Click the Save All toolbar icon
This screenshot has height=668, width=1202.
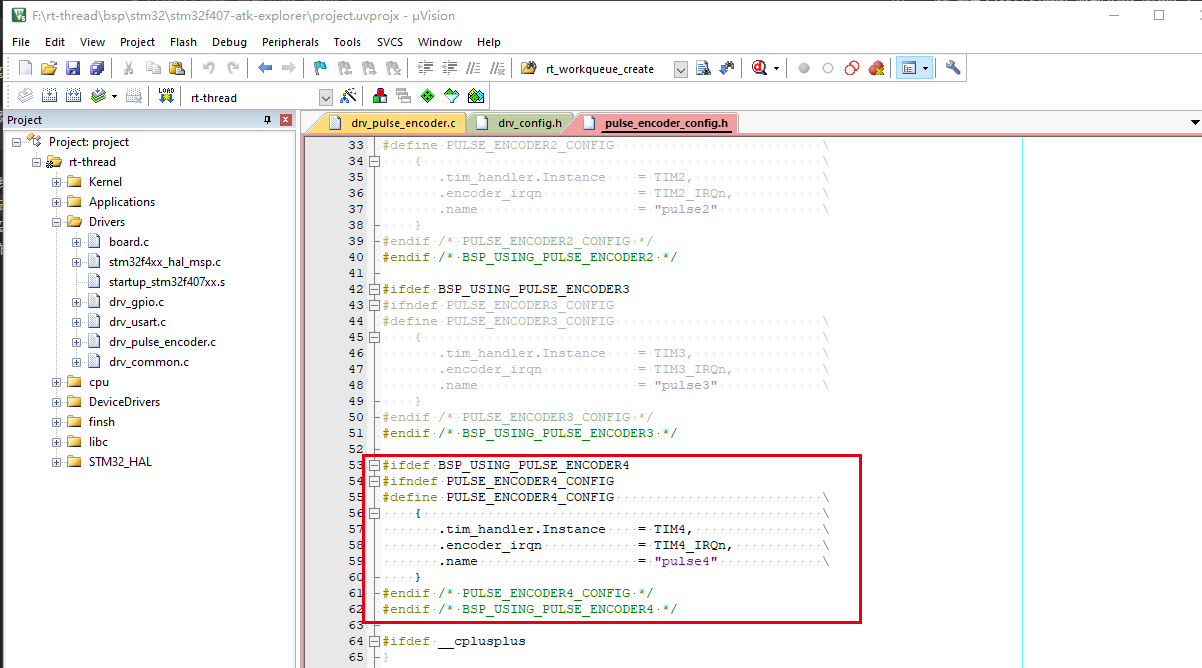(97, 68)
